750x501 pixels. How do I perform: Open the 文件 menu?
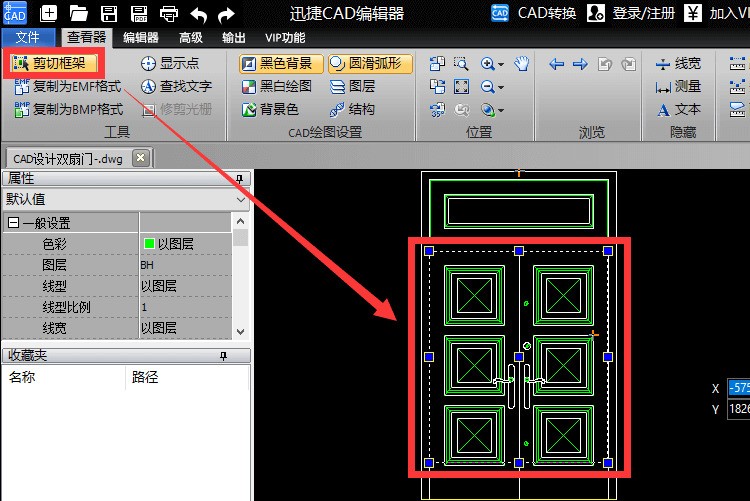[29, 37]
